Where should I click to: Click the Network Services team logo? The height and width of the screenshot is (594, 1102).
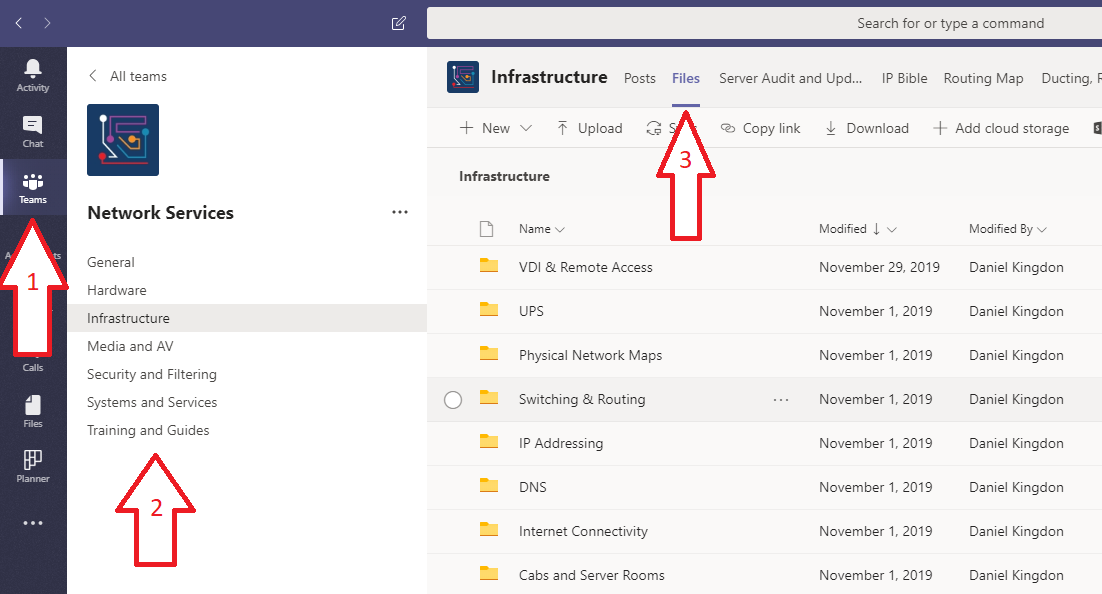point(123,140)
